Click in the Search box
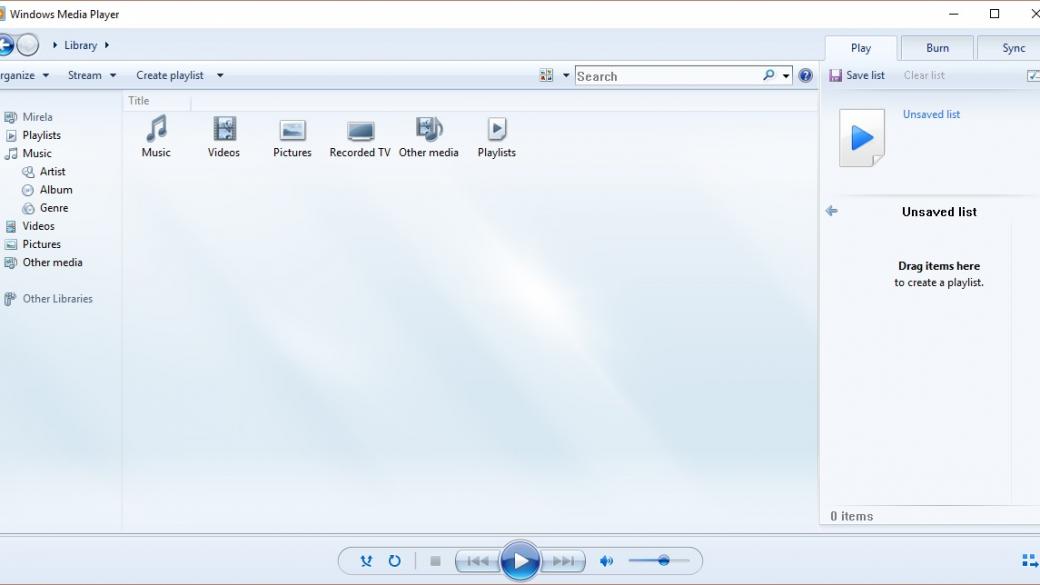Image resolution: width=1040 pixels, height=585 pixels. point(669,76)
